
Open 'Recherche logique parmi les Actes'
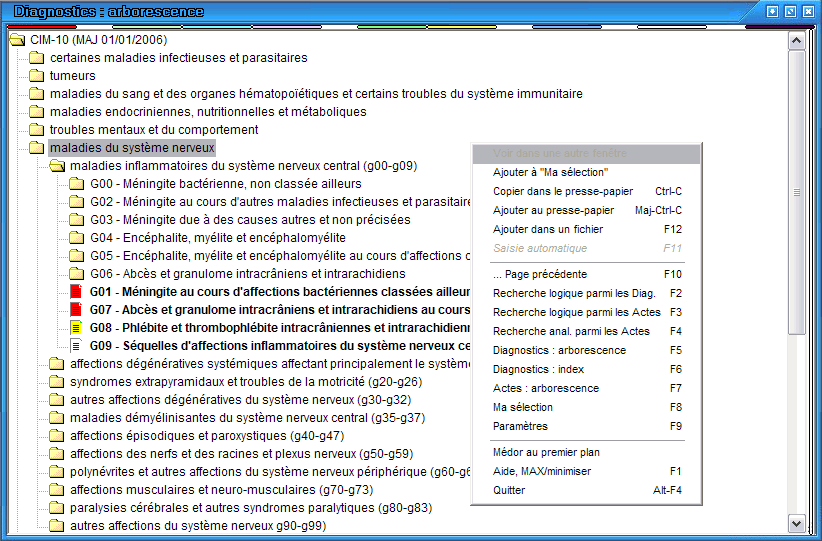pos(586,312)
